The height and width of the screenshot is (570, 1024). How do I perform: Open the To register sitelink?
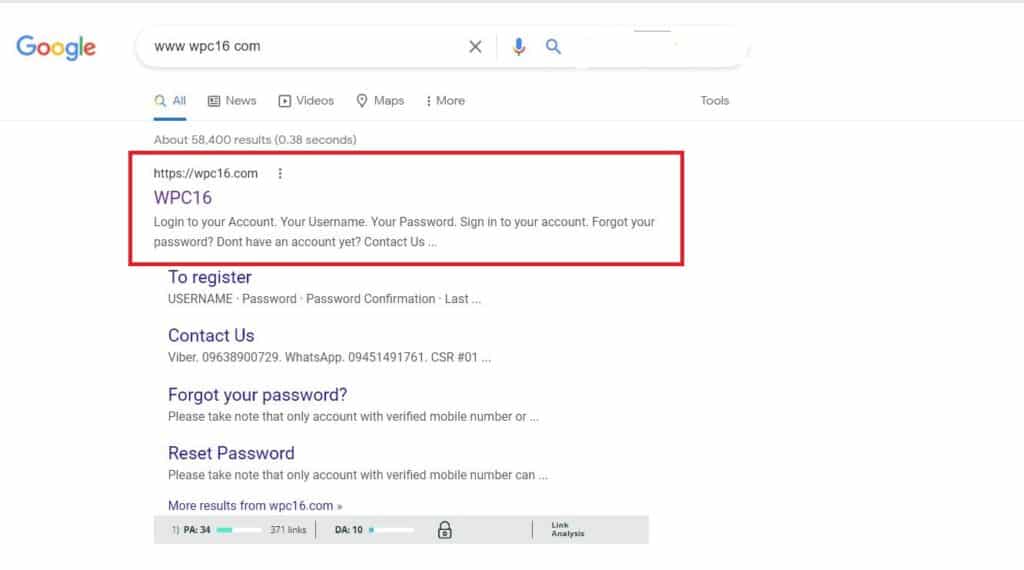(210, 277)
